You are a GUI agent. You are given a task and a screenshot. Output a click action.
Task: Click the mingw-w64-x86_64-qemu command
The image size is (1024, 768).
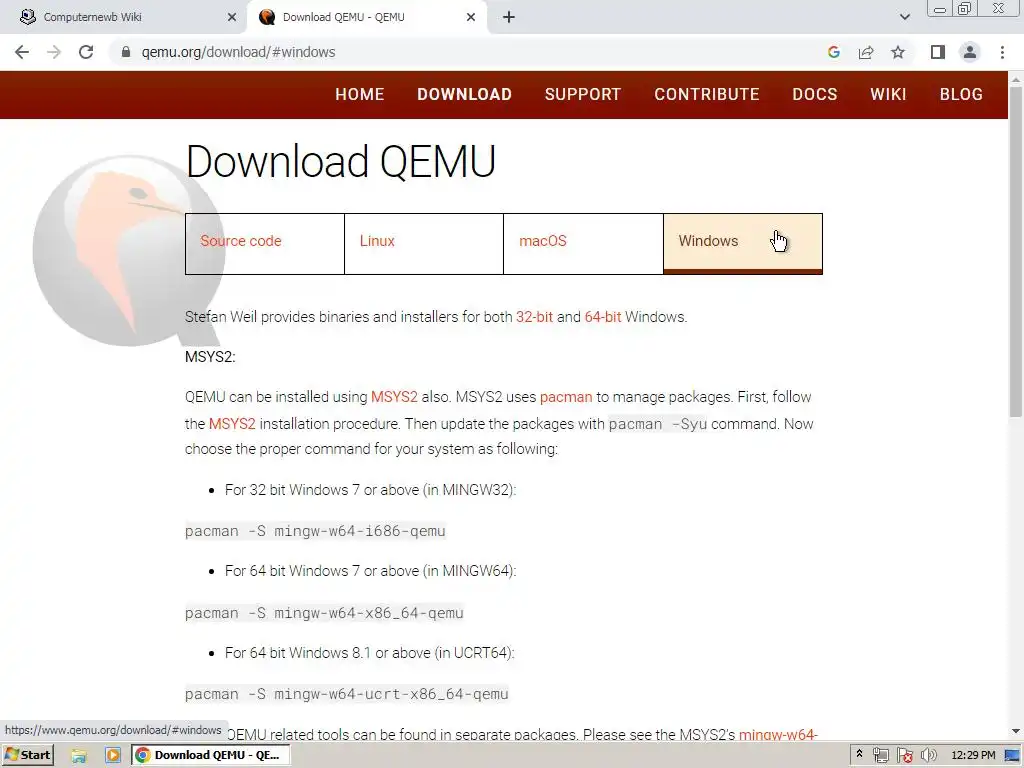tap(324, 613)
